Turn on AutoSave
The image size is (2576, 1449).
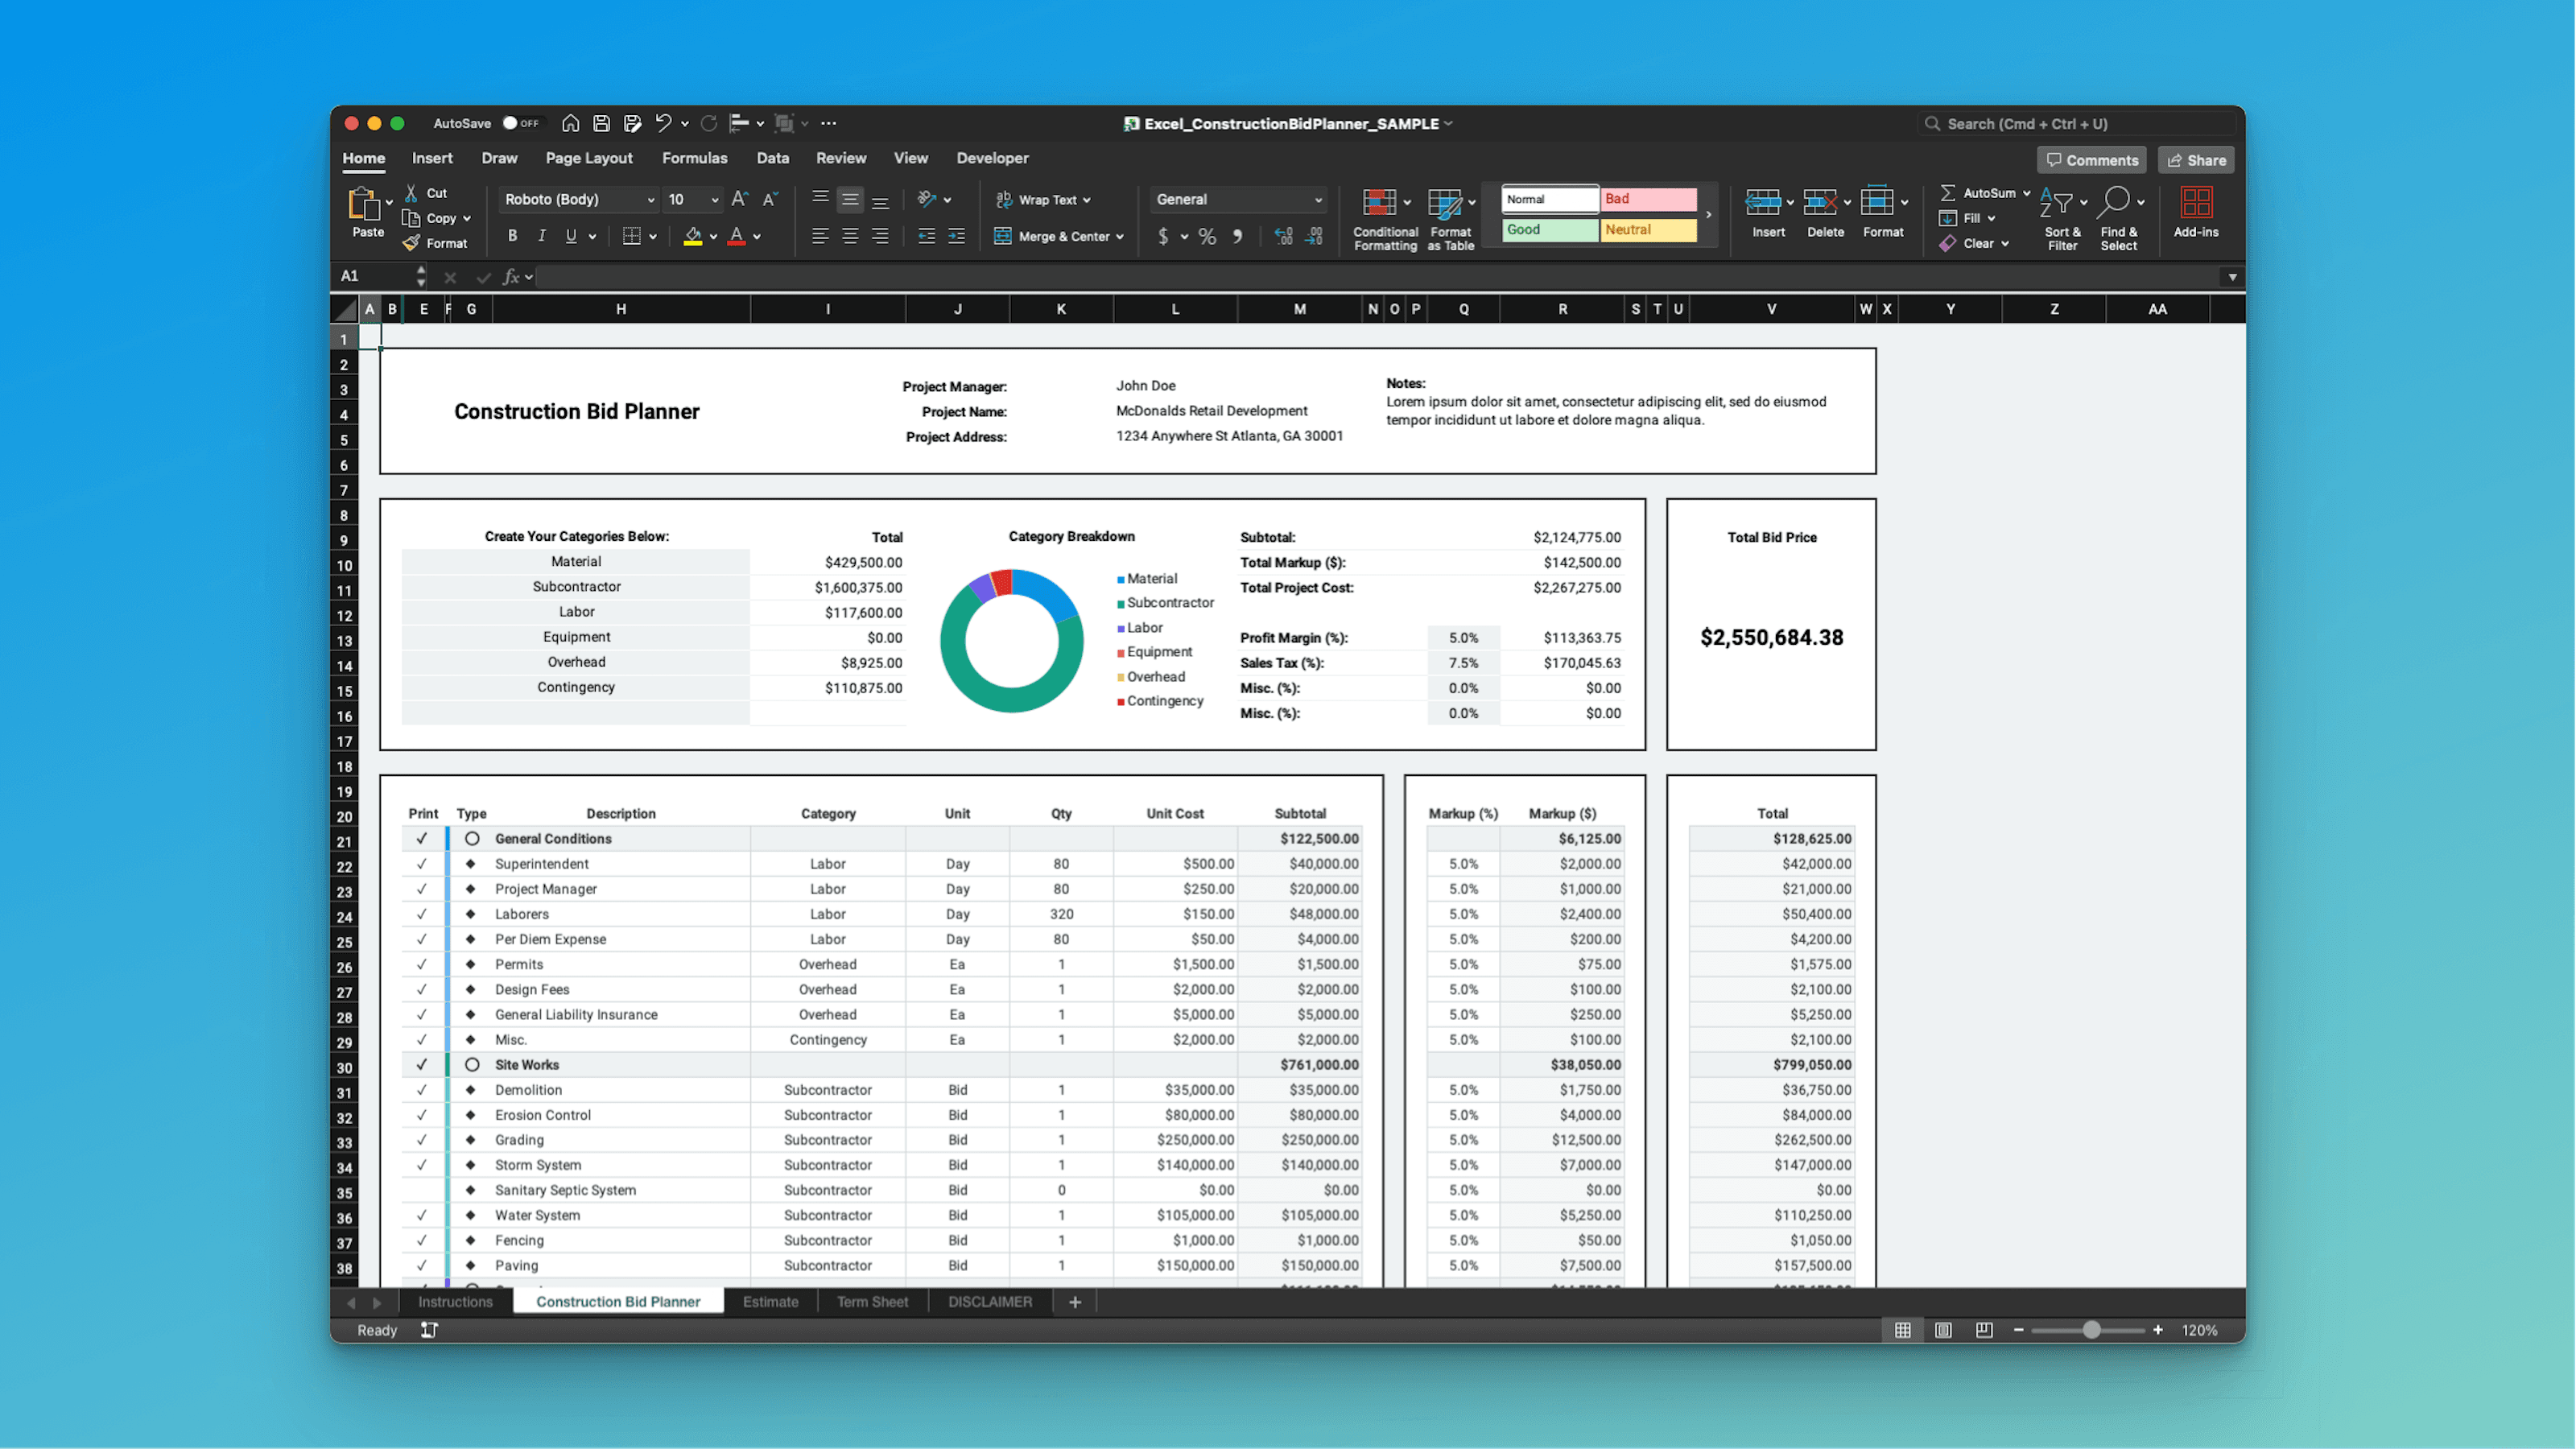[x=521, y=122]
